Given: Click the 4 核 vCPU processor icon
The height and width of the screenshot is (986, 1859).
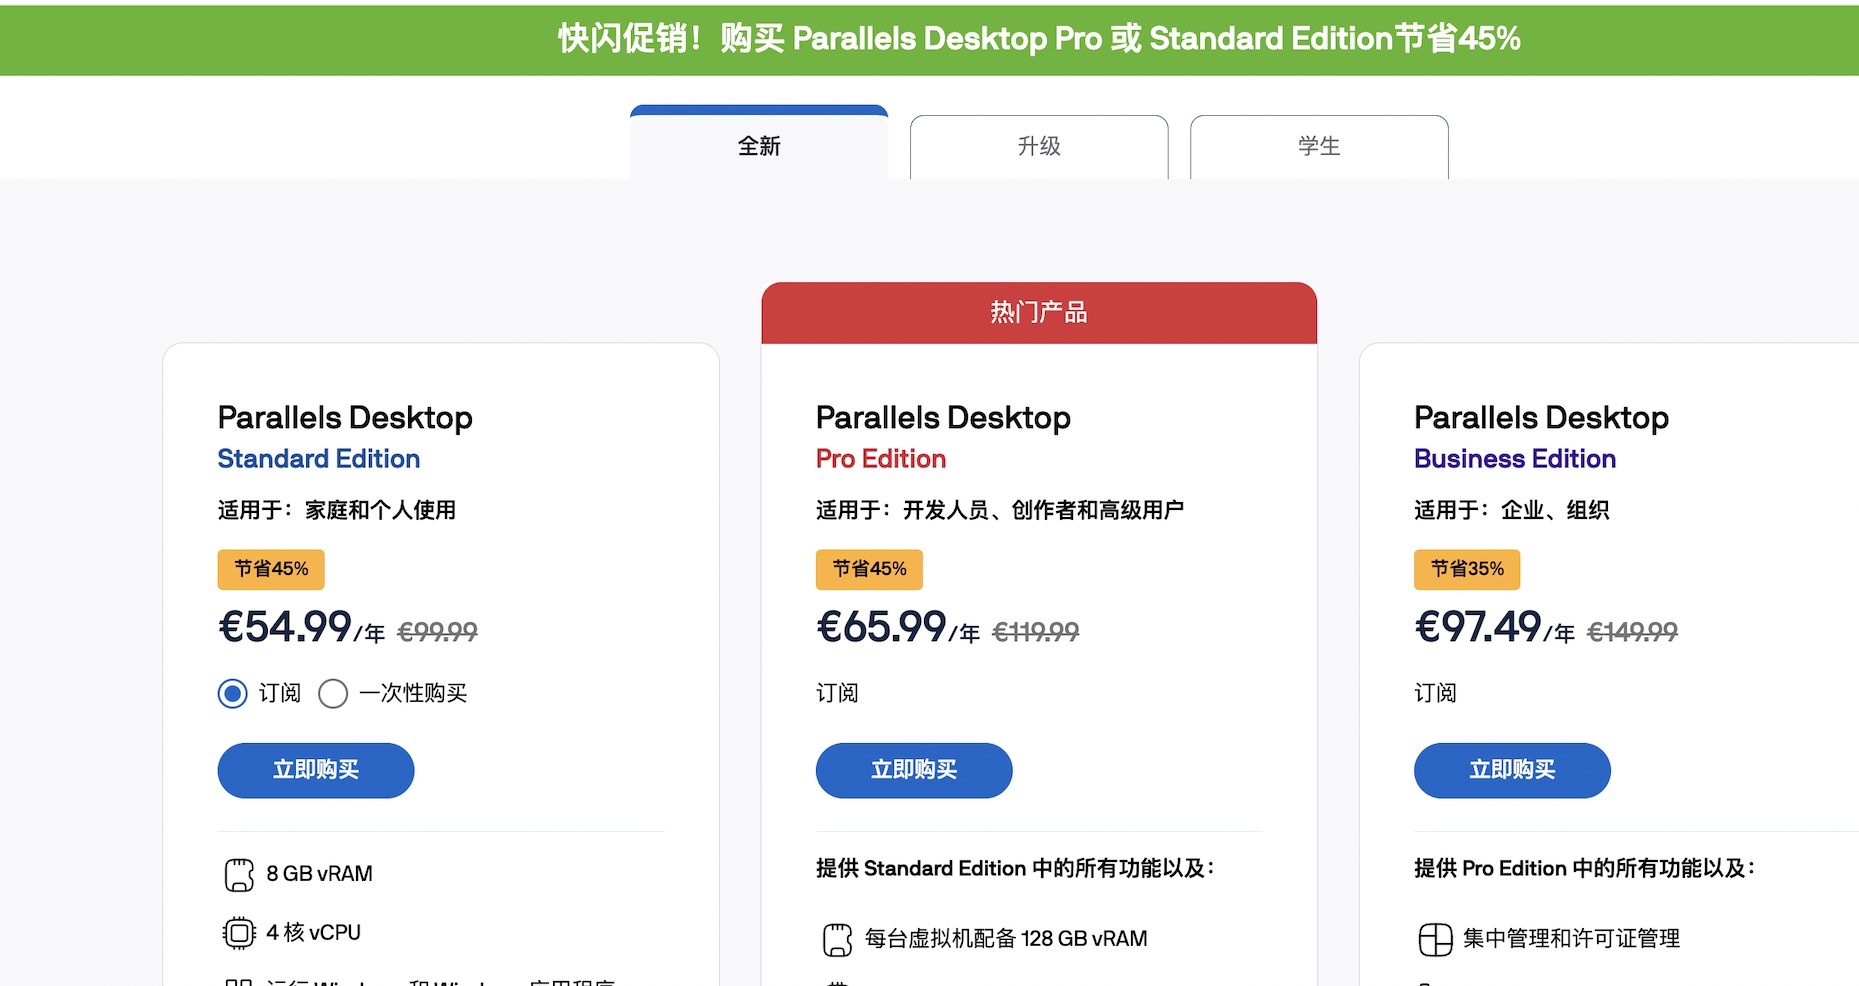Looking at the screenshot, I should (239, 933).
